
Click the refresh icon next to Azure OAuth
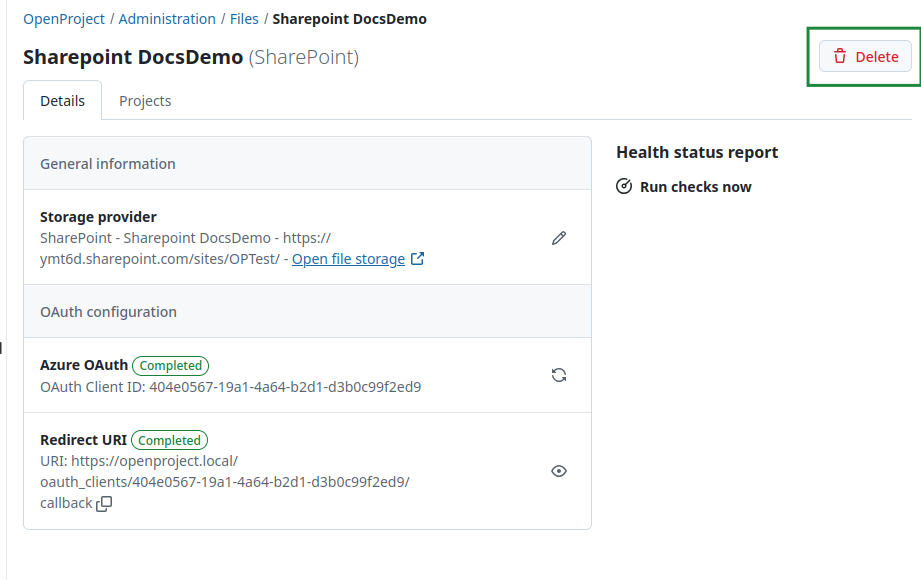coord(558,374)
